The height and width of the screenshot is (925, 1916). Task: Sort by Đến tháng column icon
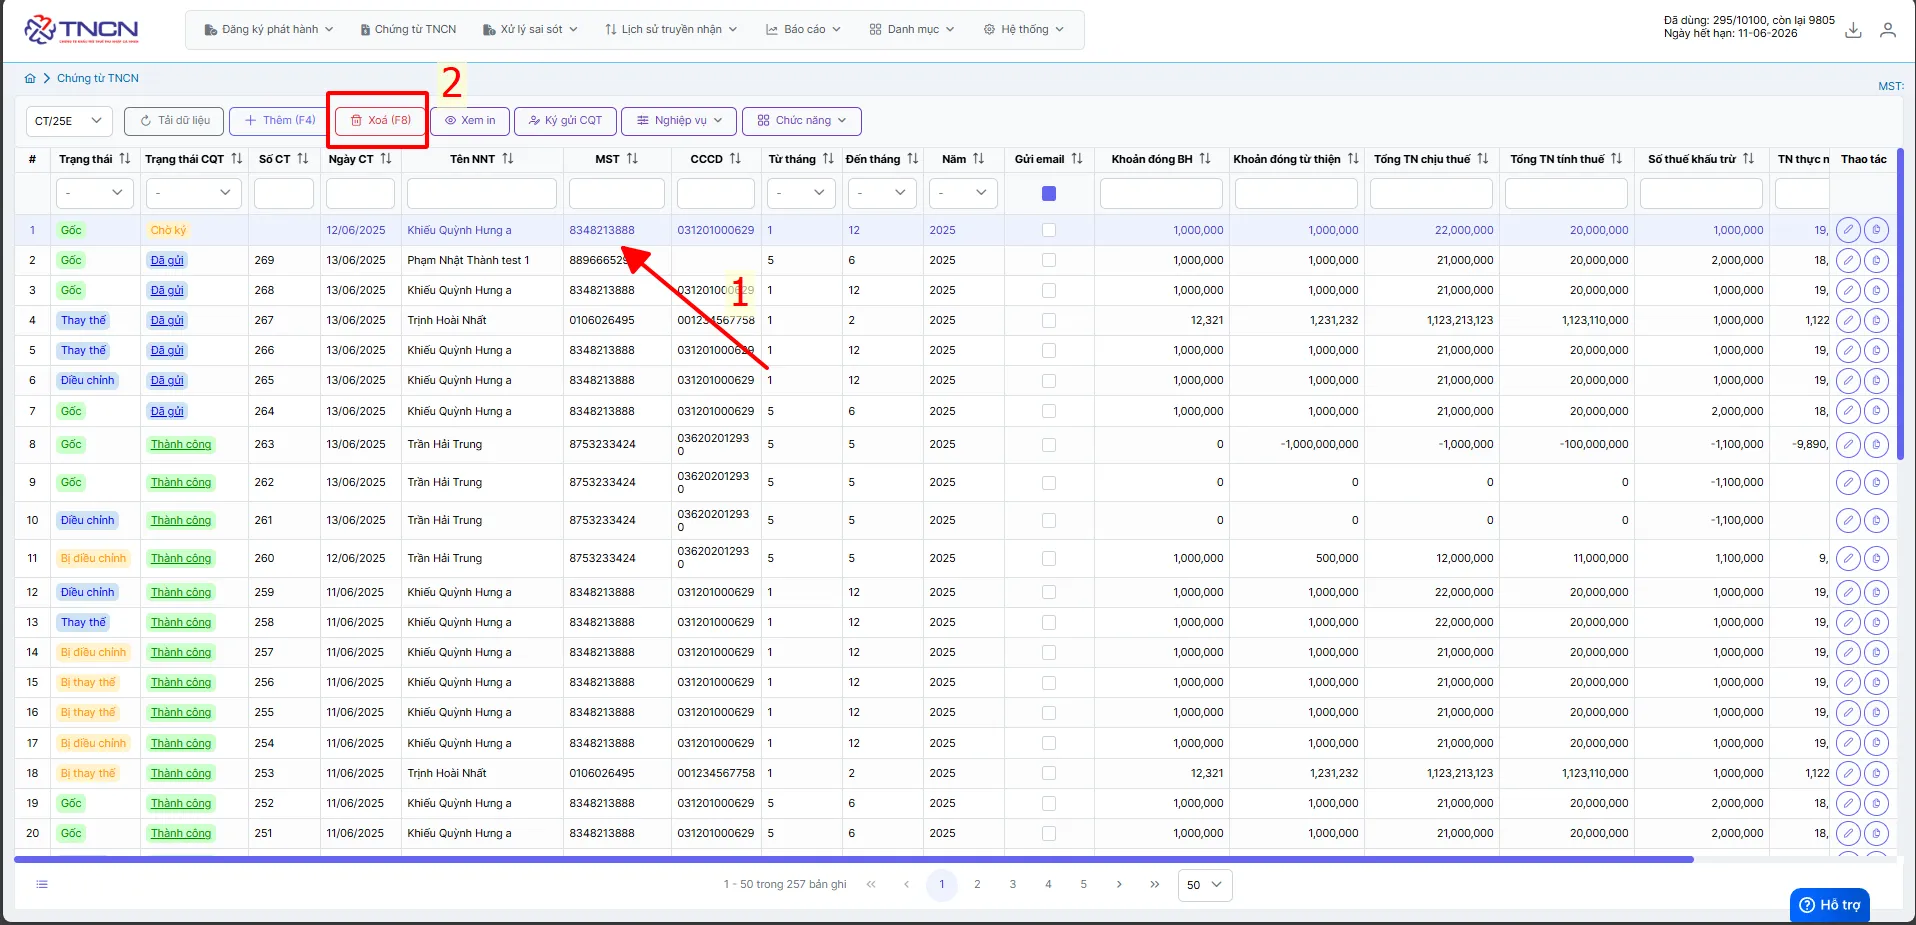click(913, 159)
